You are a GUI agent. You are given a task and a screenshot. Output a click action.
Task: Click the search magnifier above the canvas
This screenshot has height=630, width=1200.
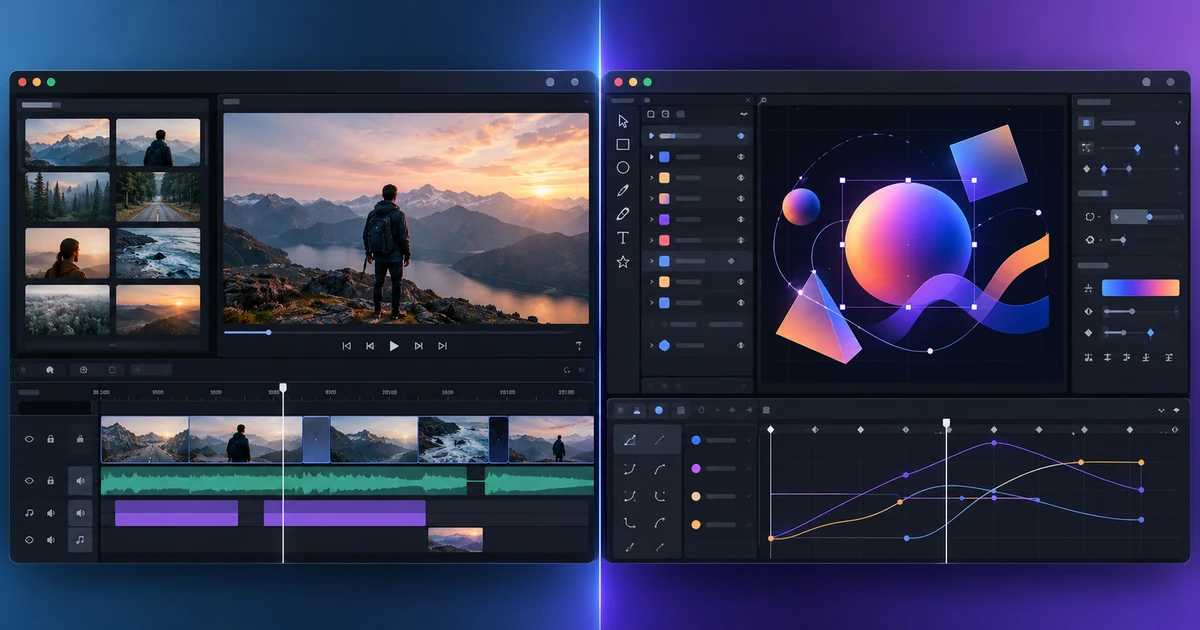click(763, 101)
